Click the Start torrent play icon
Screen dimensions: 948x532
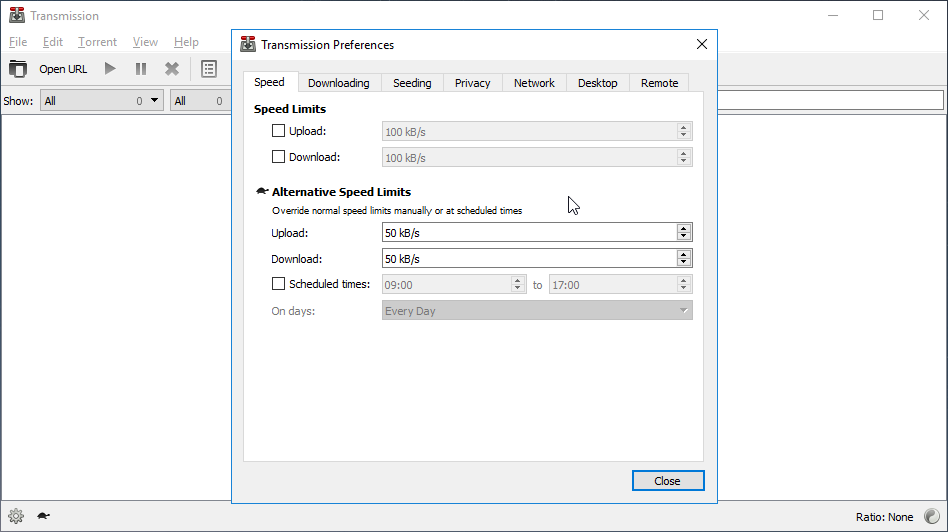coord(110,68)
